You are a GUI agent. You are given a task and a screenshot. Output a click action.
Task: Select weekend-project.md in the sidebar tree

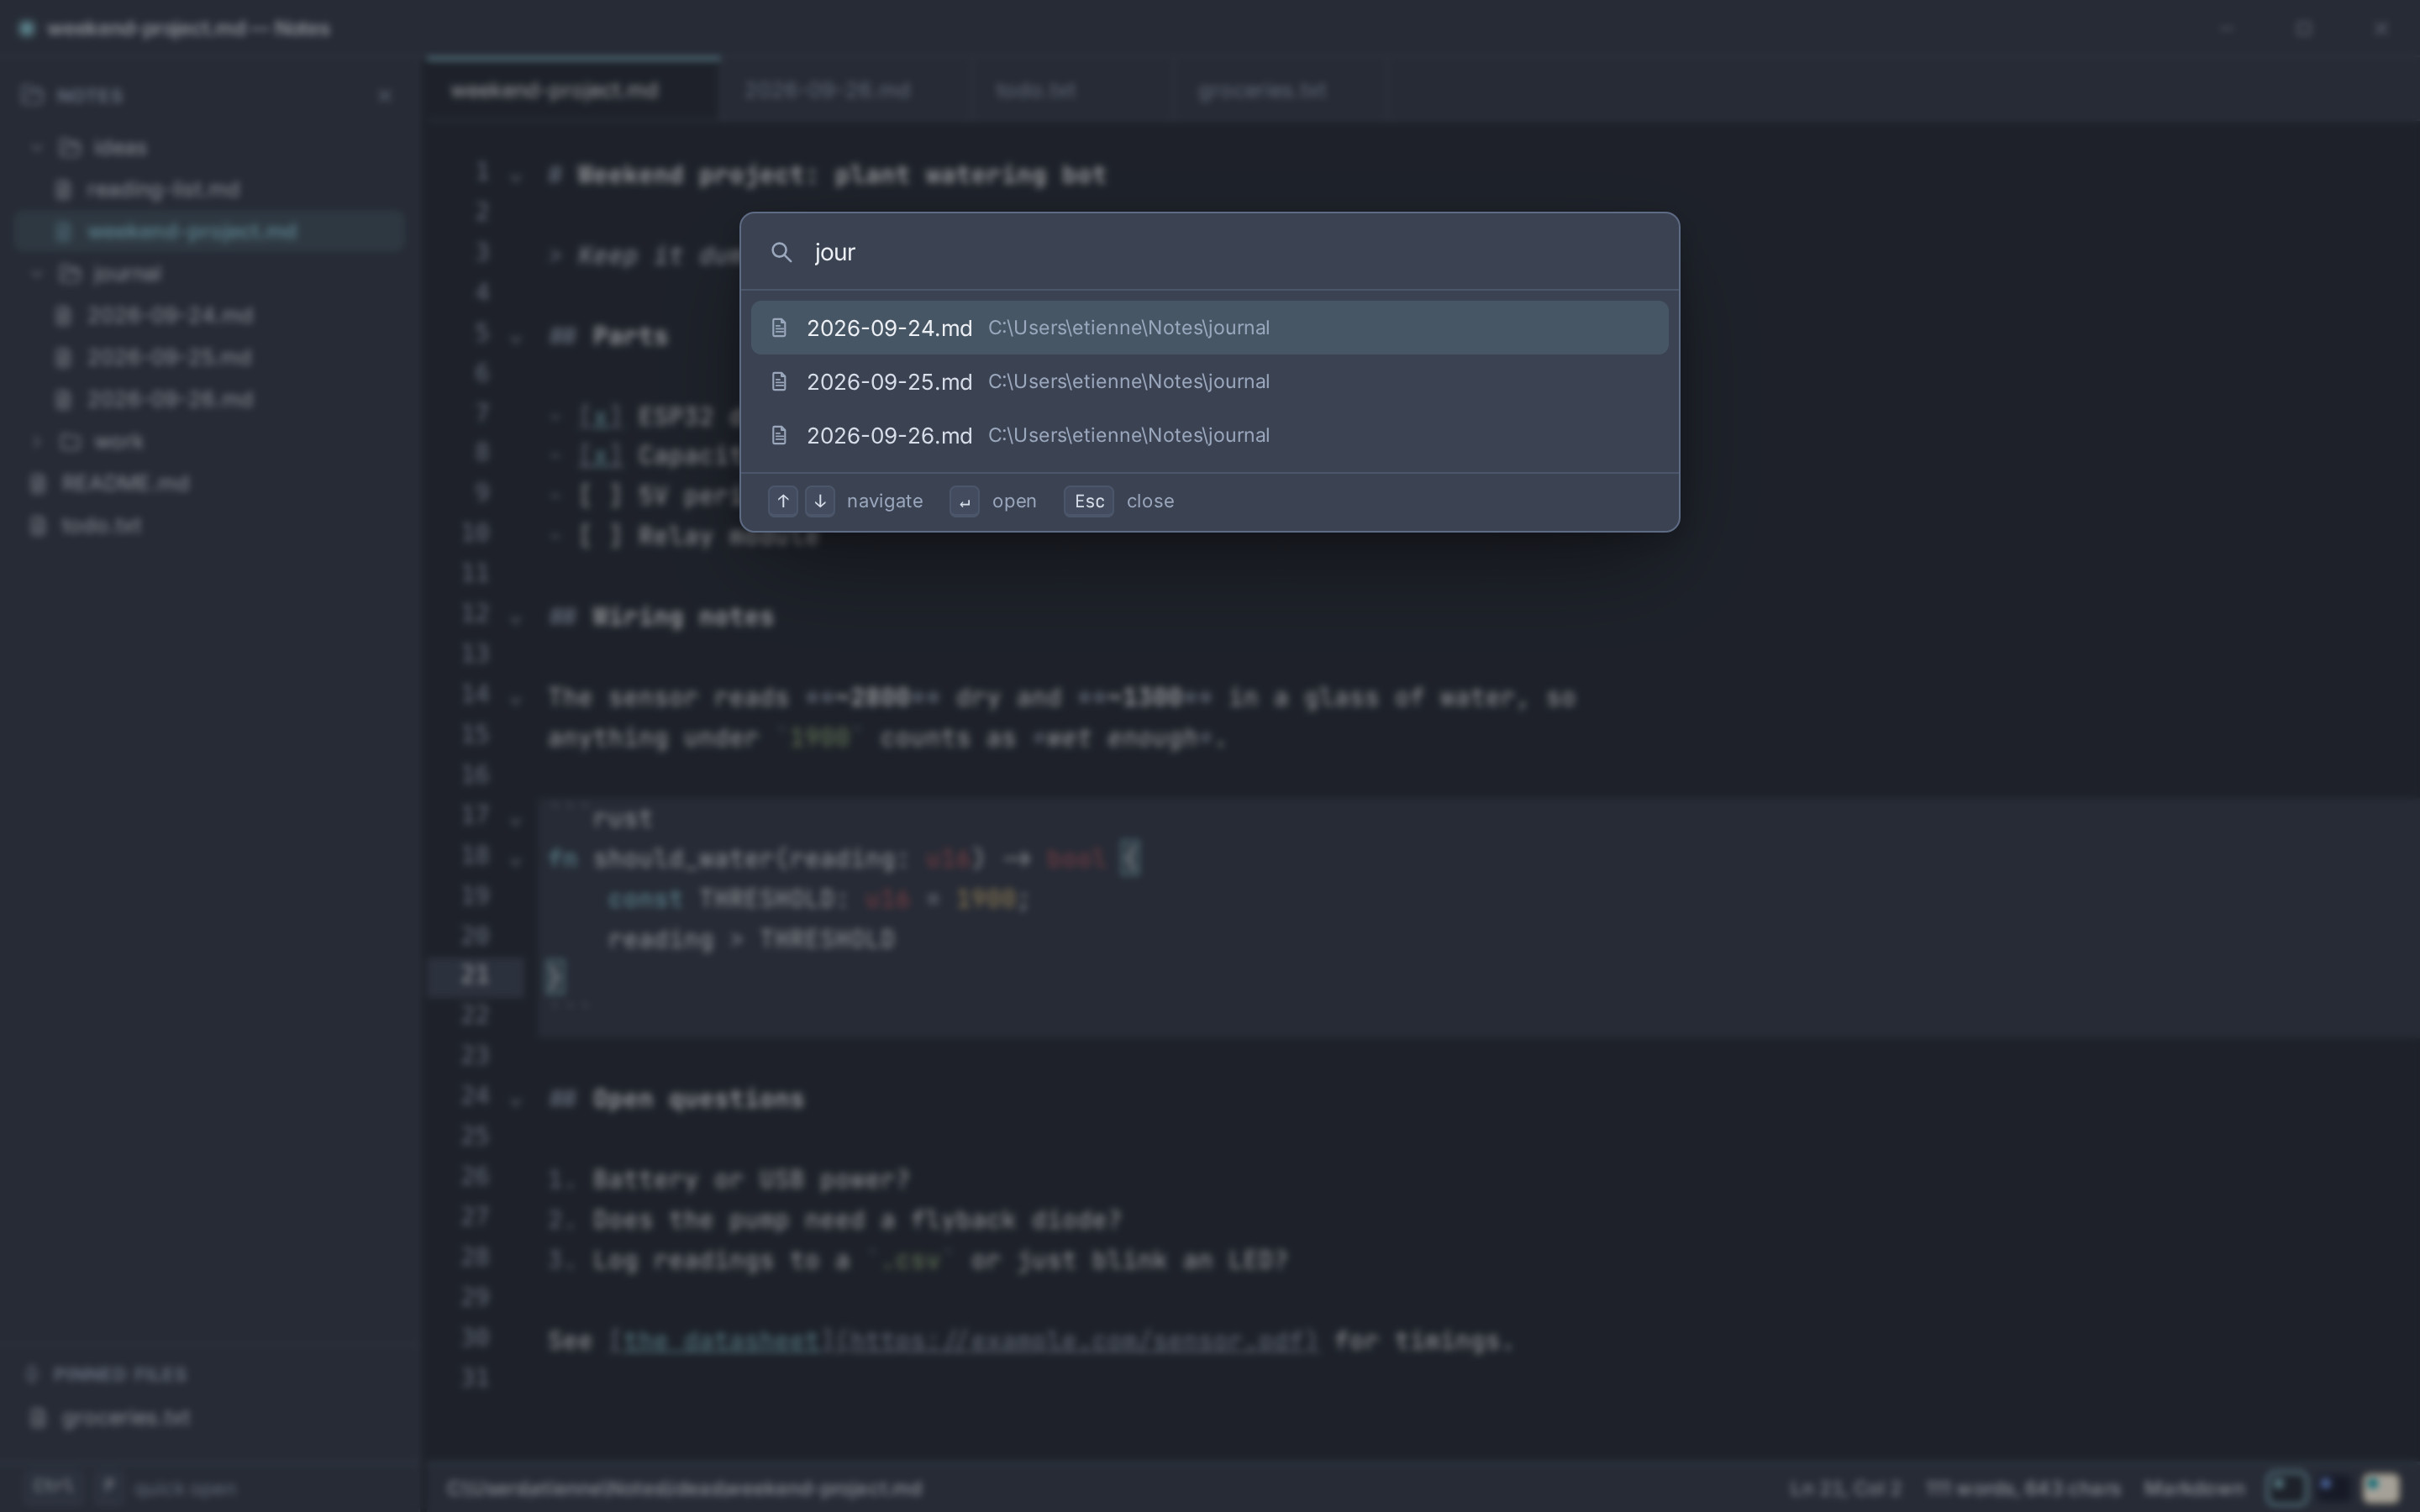pos(209,232)
